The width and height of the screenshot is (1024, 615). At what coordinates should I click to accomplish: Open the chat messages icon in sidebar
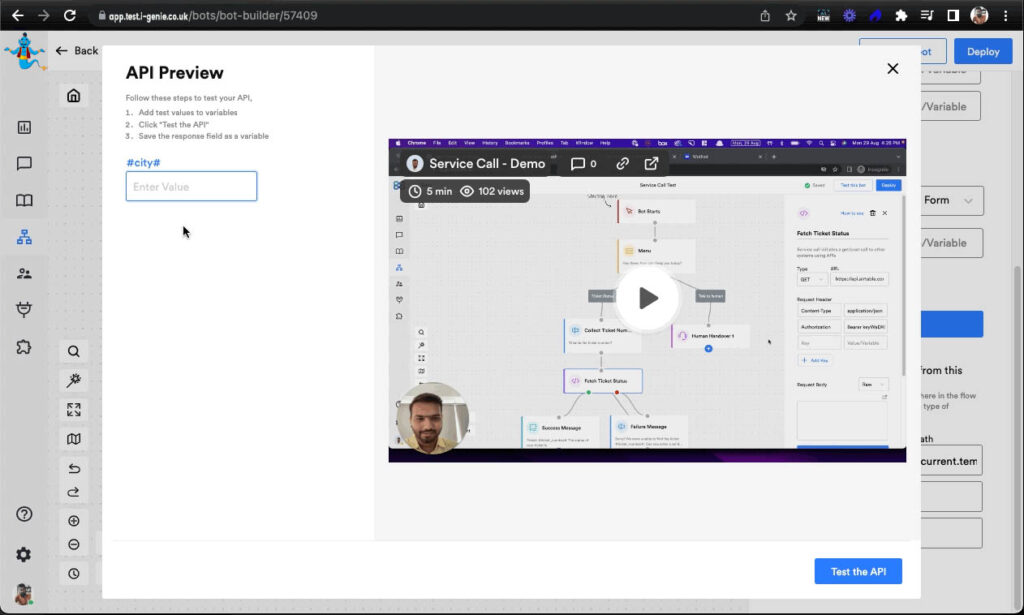pos(24,163)
